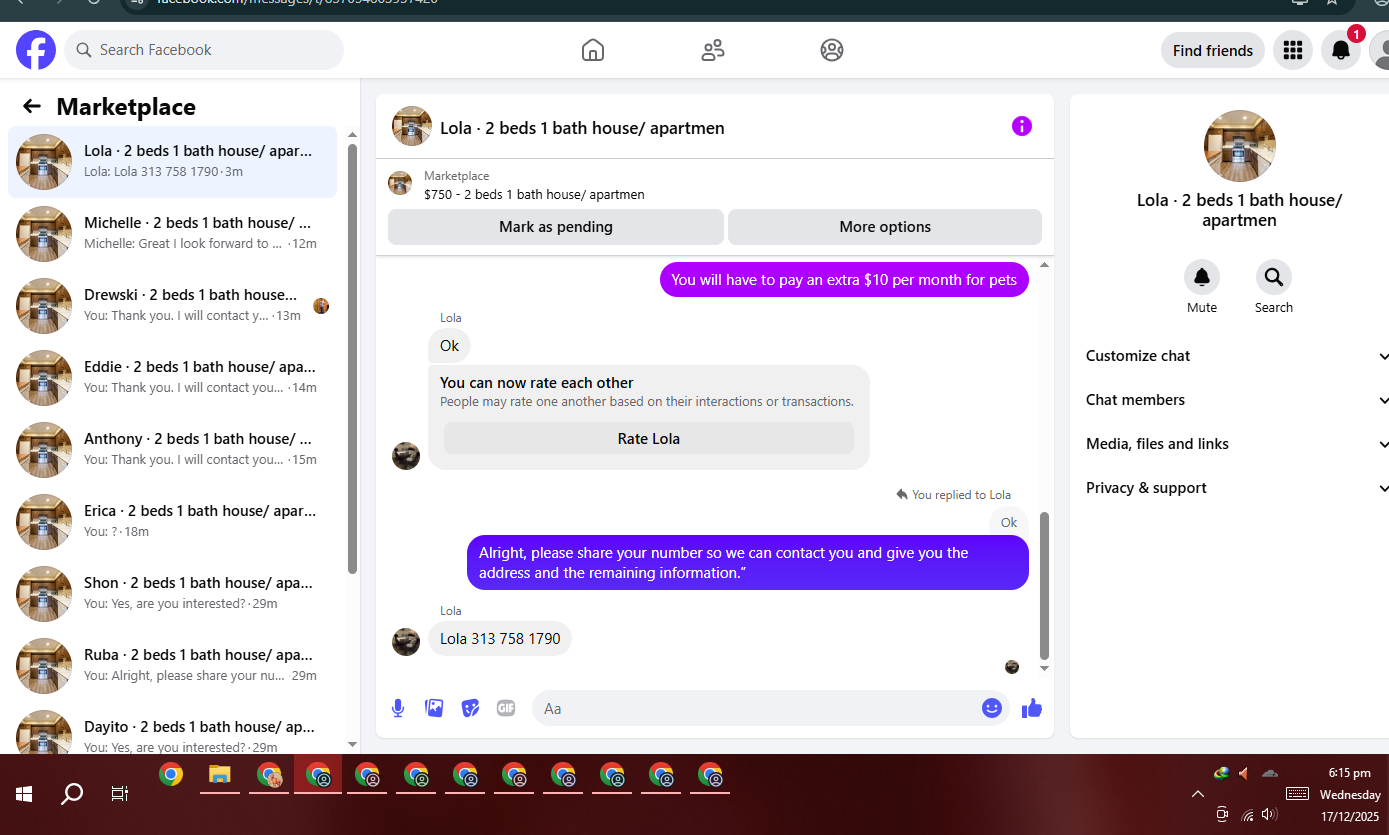Viewport: 1389px width, 835px height.
Task: Go back using the Marketplace arrow
Action: point(32,107)
